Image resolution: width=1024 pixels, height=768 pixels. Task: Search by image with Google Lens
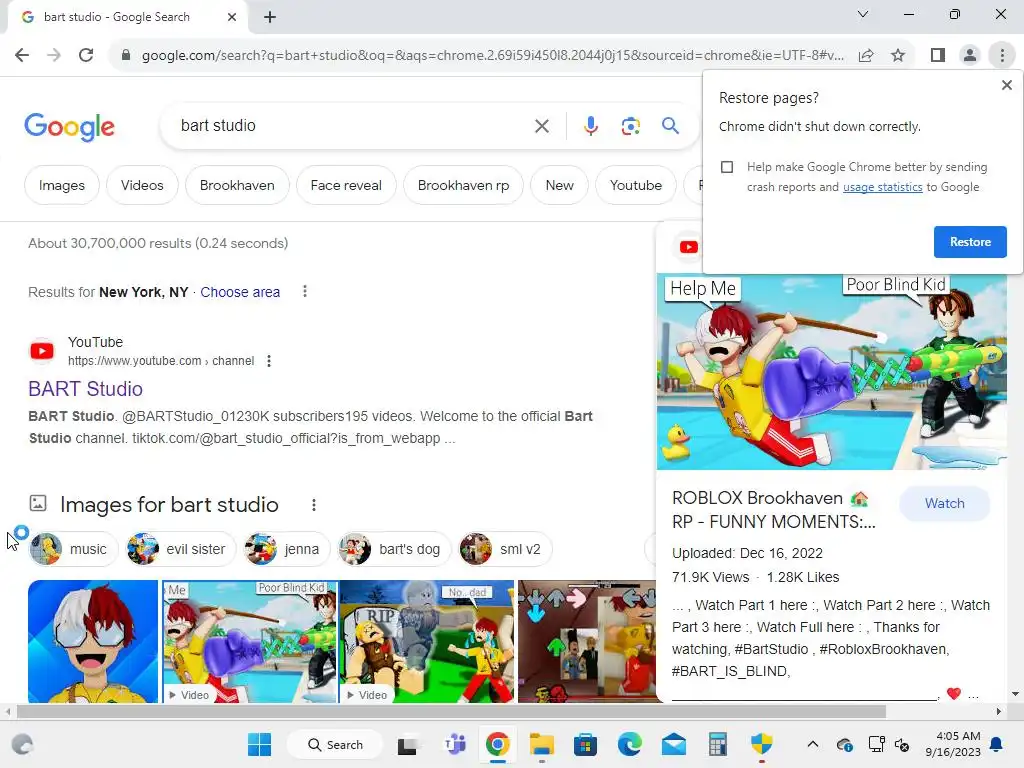pyautogui.click(x=630, y=126)
